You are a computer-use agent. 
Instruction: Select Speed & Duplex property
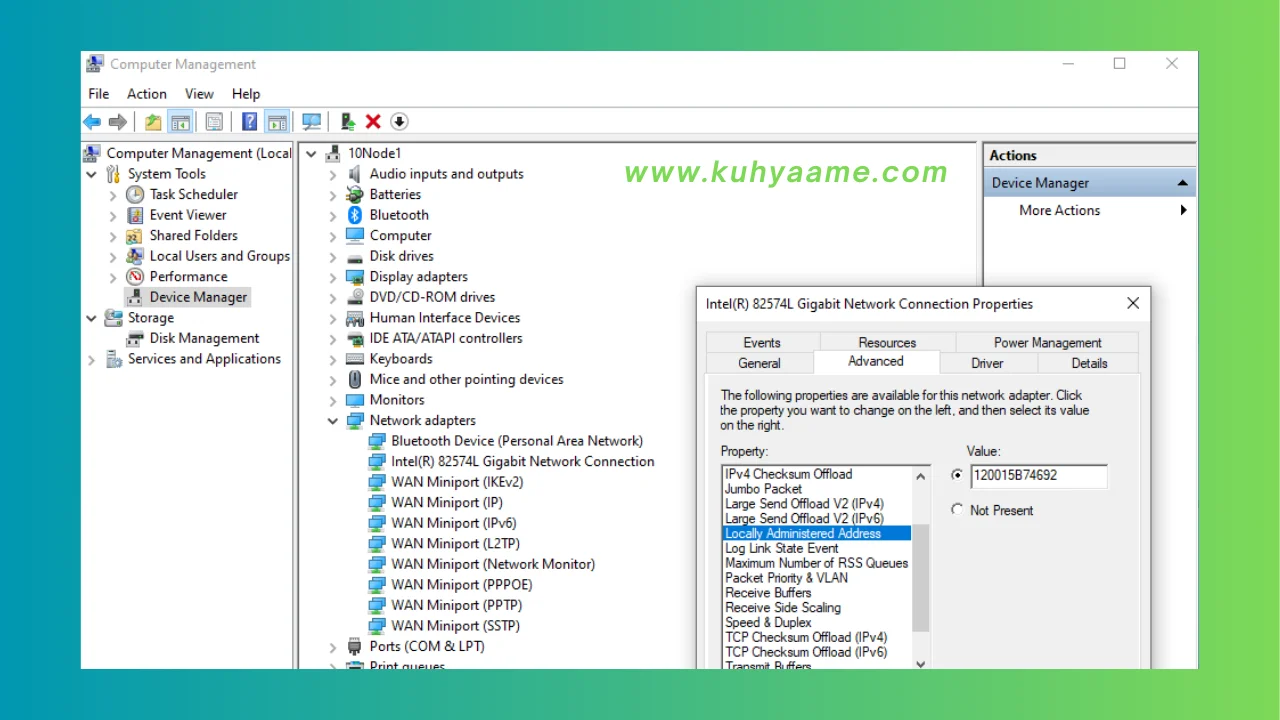769,622
